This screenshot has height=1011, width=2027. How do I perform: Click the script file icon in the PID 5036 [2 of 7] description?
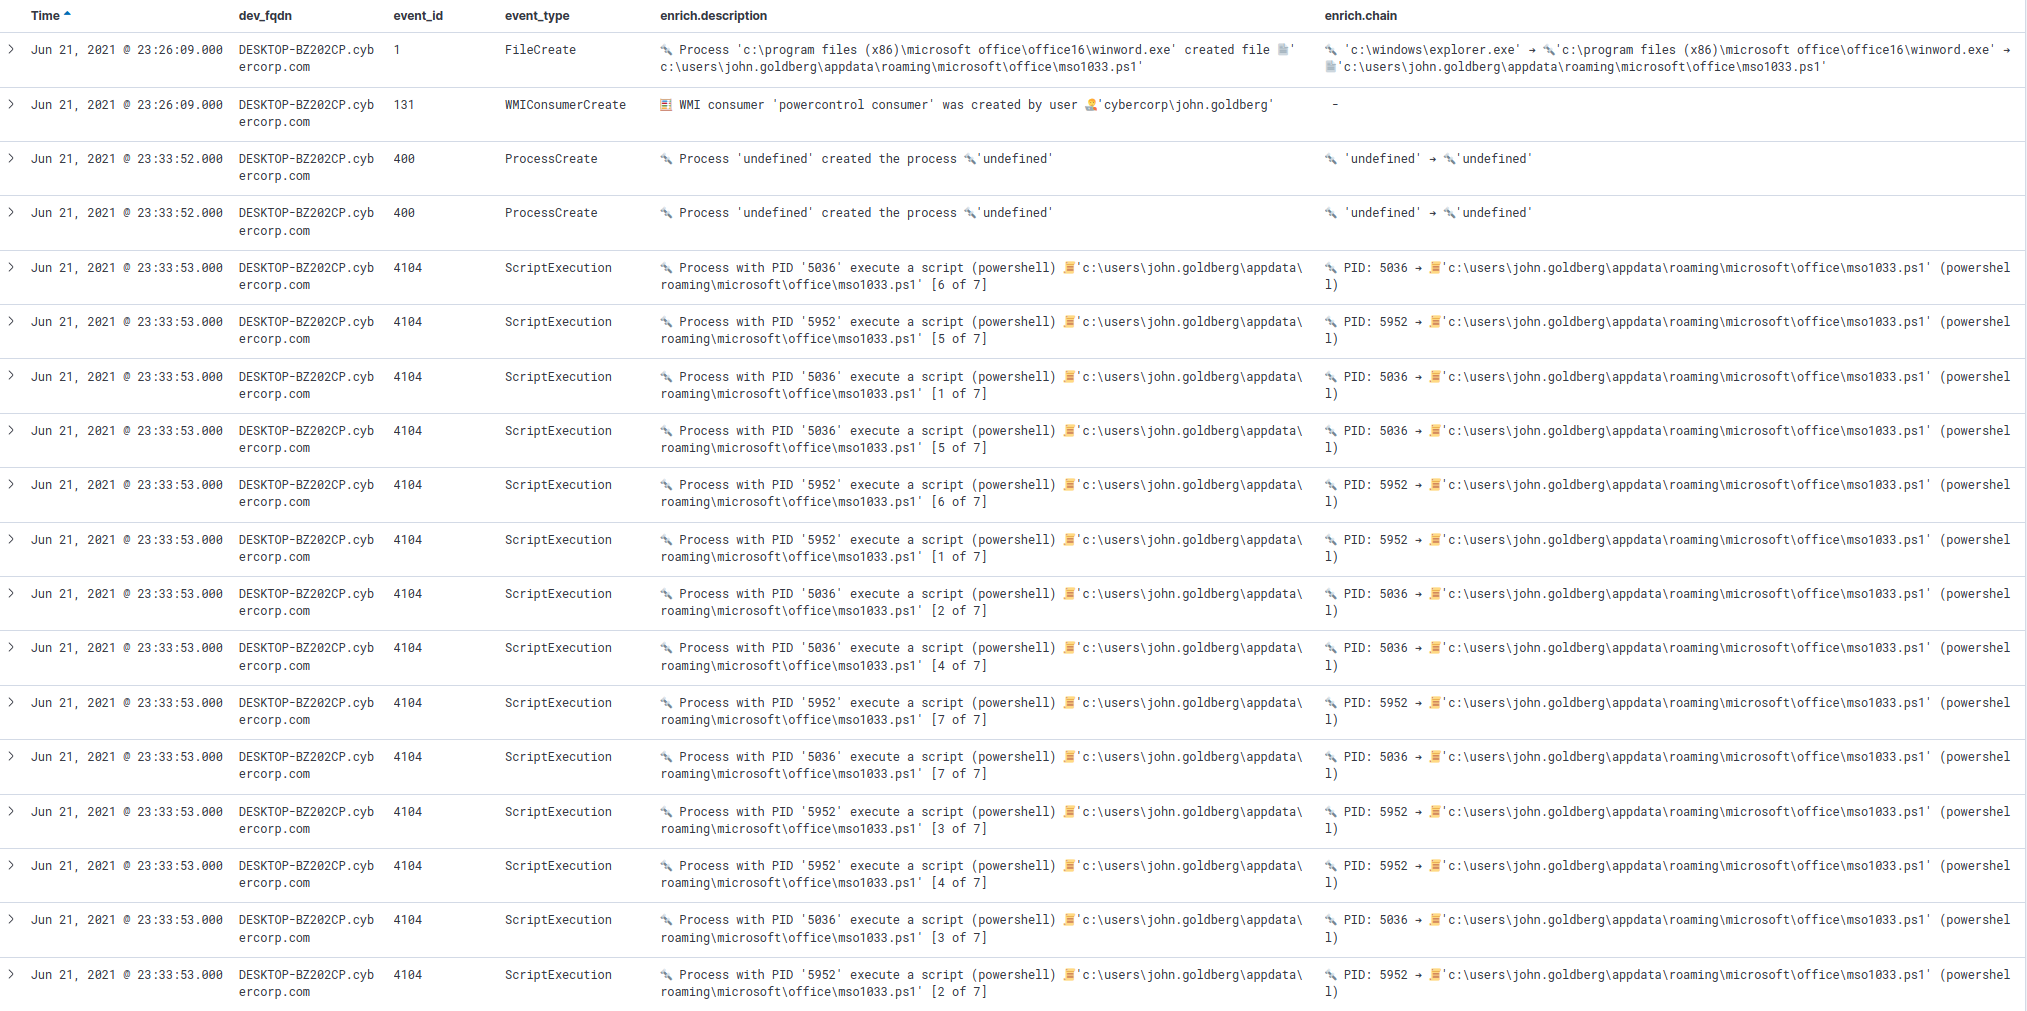(x=1069, y=594)
